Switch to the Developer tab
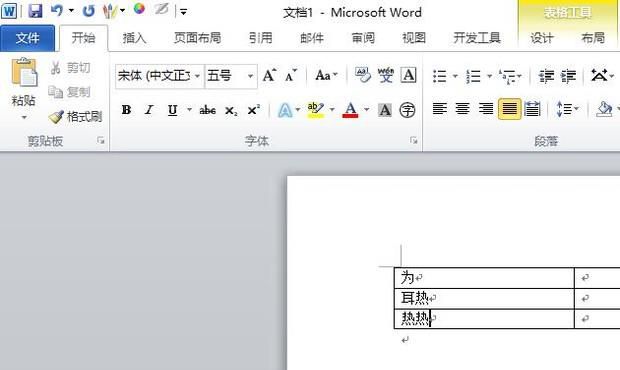This screenshot has height=370, width=620. [x=477, y=38]
